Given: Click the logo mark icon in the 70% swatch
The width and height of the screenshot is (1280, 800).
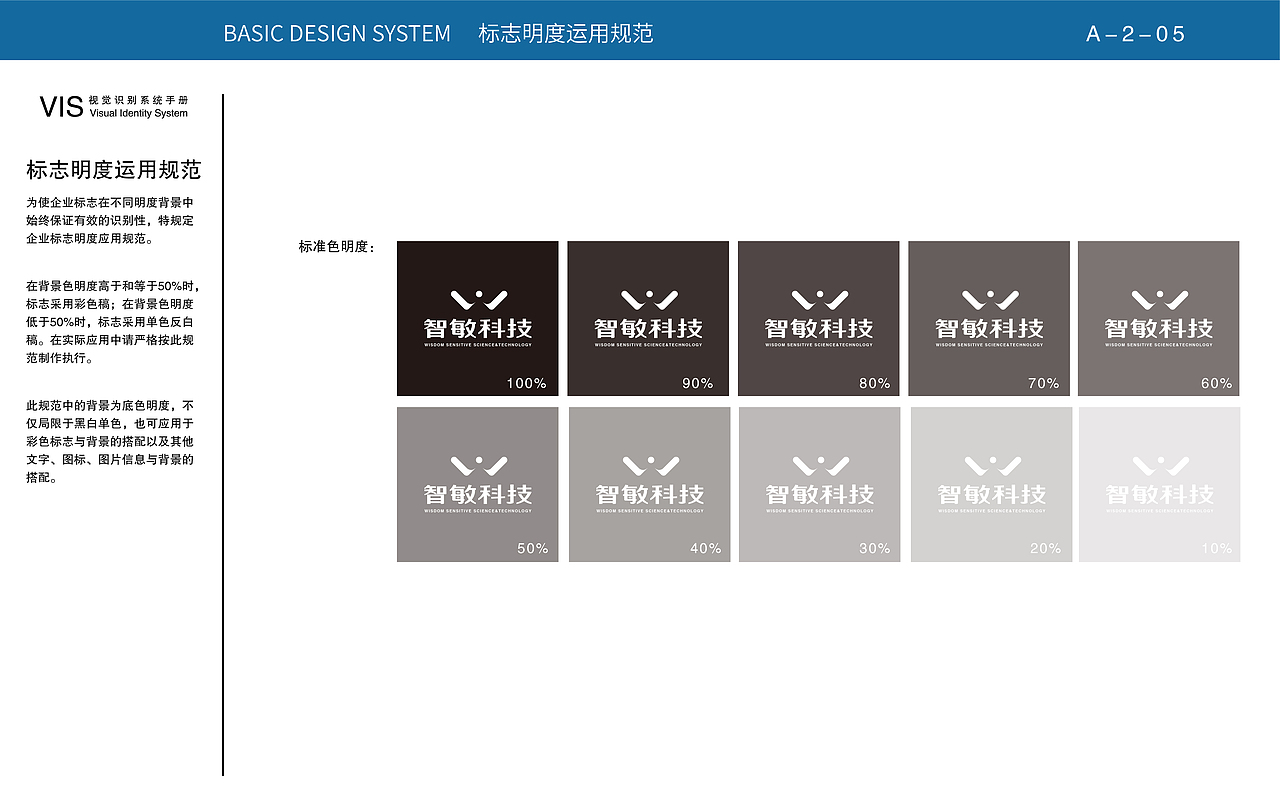Looking at the screenshot, I should click(989, 299).
